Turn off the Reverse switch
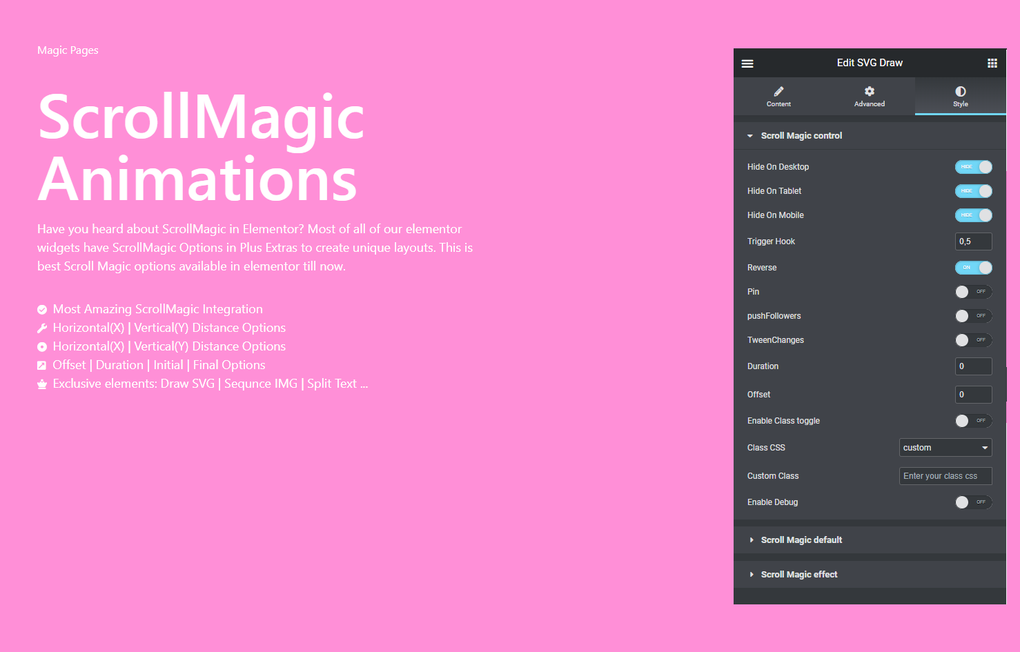The width and height of the screenshot is (1020, 652). (973, 267)
